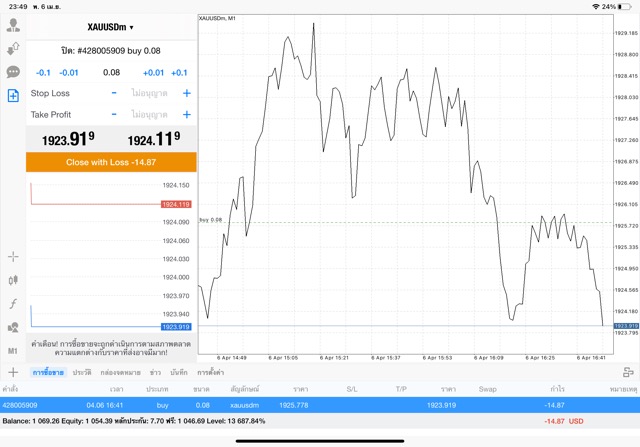
Task: Open the M1 timeframe selector
Action: 13,351
